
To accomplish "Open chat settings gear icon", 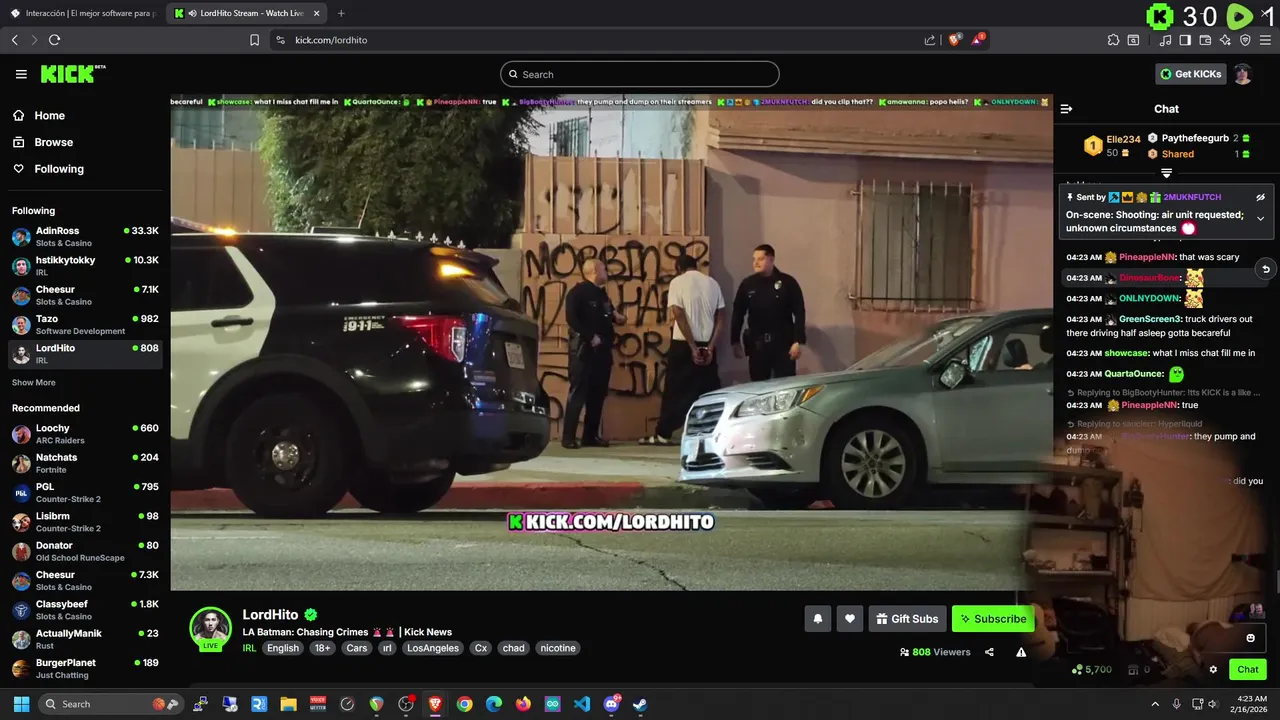I will (1213, 670).
